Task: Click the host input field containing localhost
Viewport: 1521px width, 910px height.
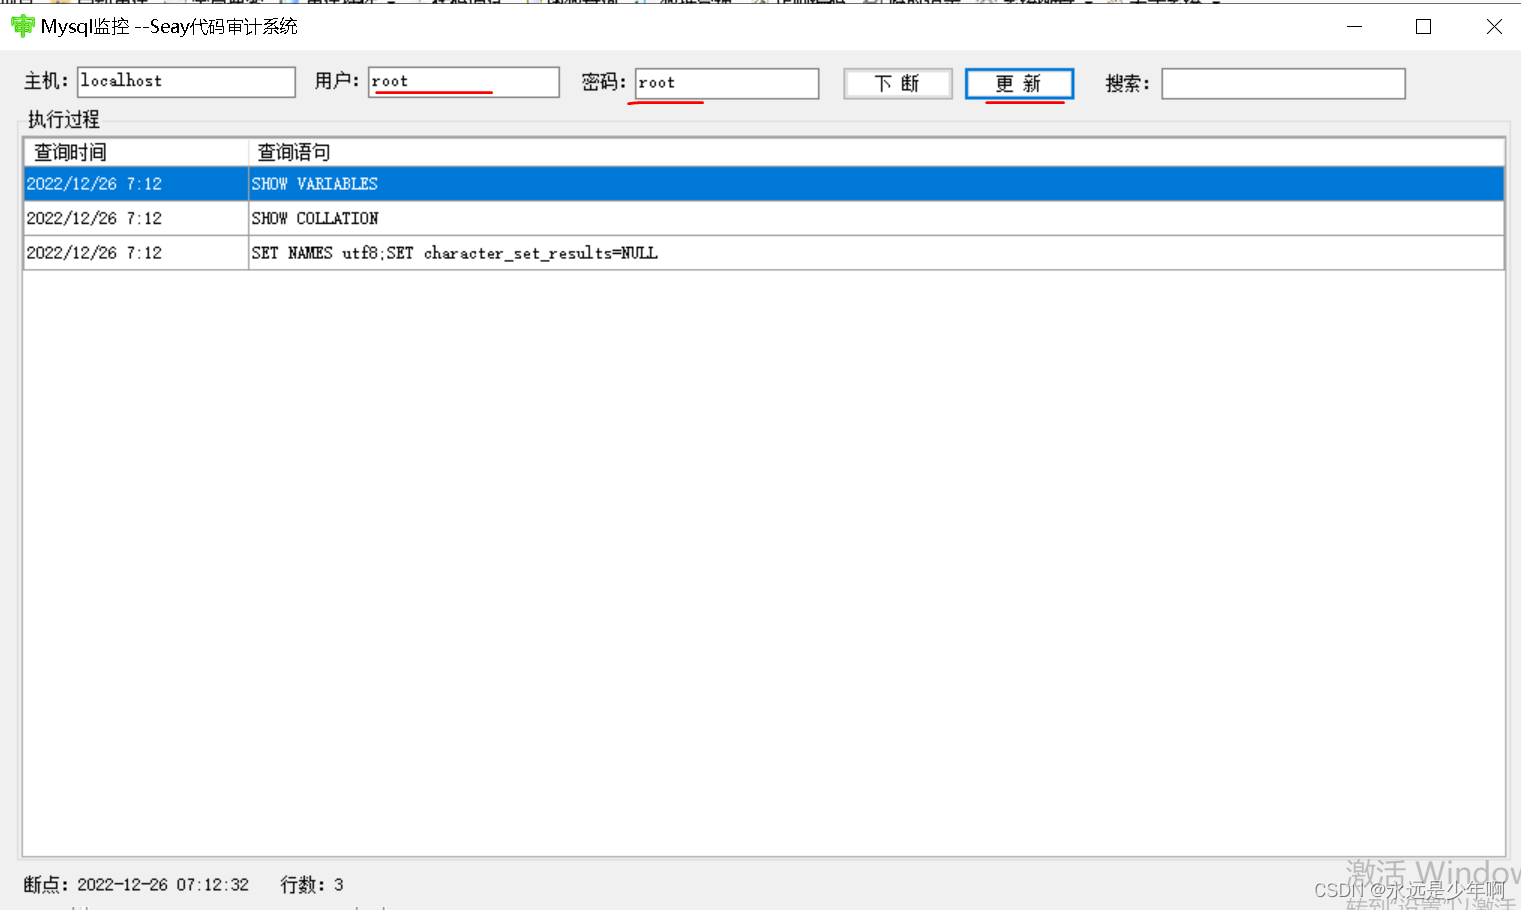Action: point(186,82)
